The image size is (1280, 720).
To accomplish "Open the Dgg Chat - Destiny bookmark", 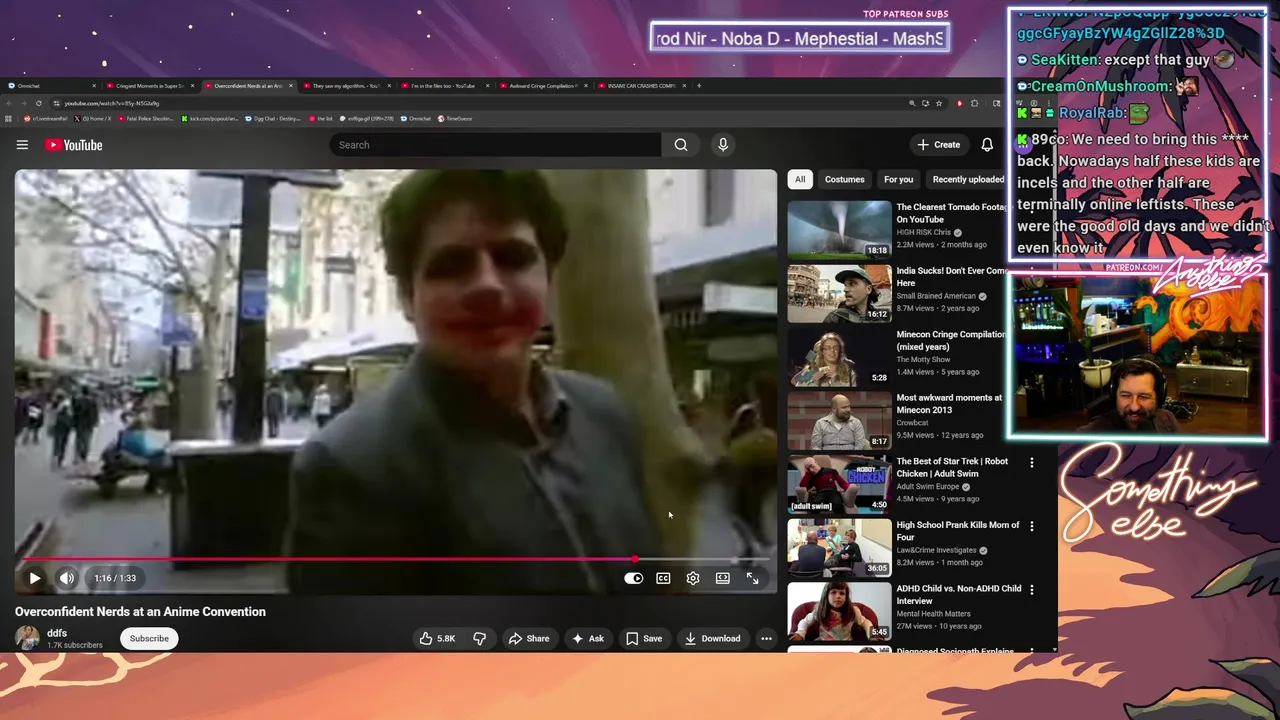I will (x=273, y=118).
